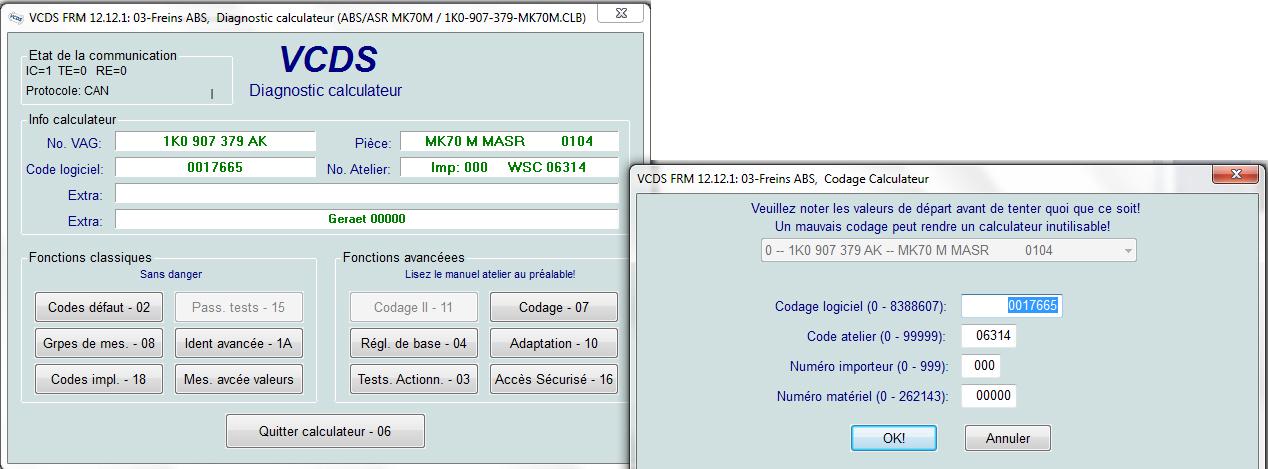The height and width of the screenshot is (469, 1268).
Task: Click the Code atelier input field
Action: coord(989,336)
